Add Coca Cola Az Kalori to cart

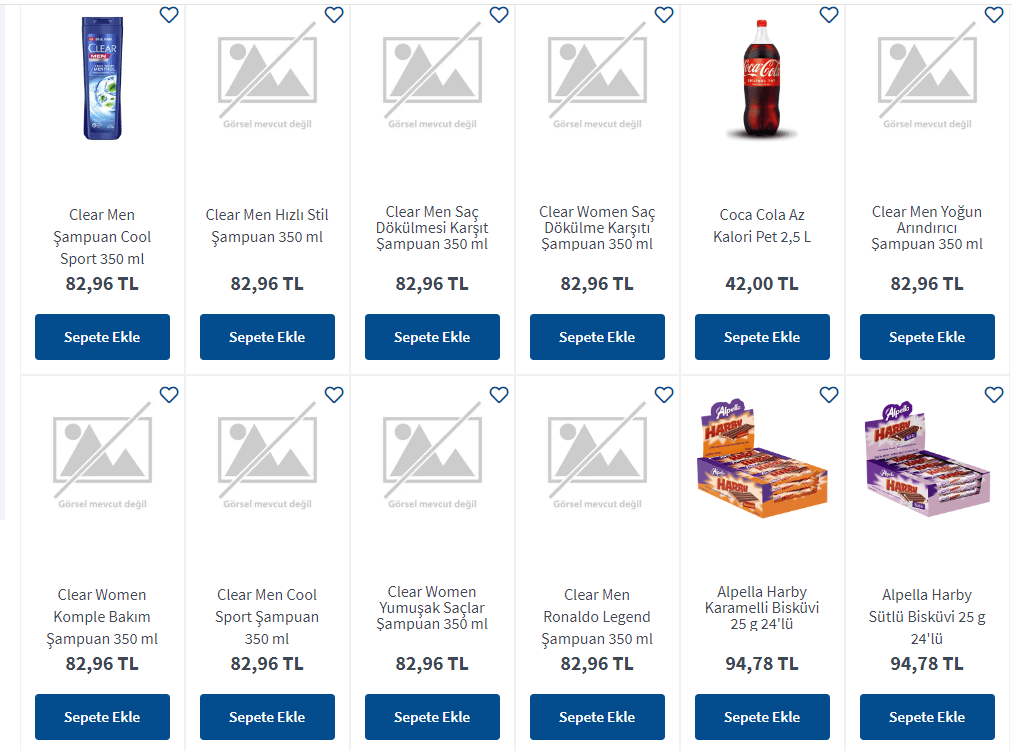762,337
